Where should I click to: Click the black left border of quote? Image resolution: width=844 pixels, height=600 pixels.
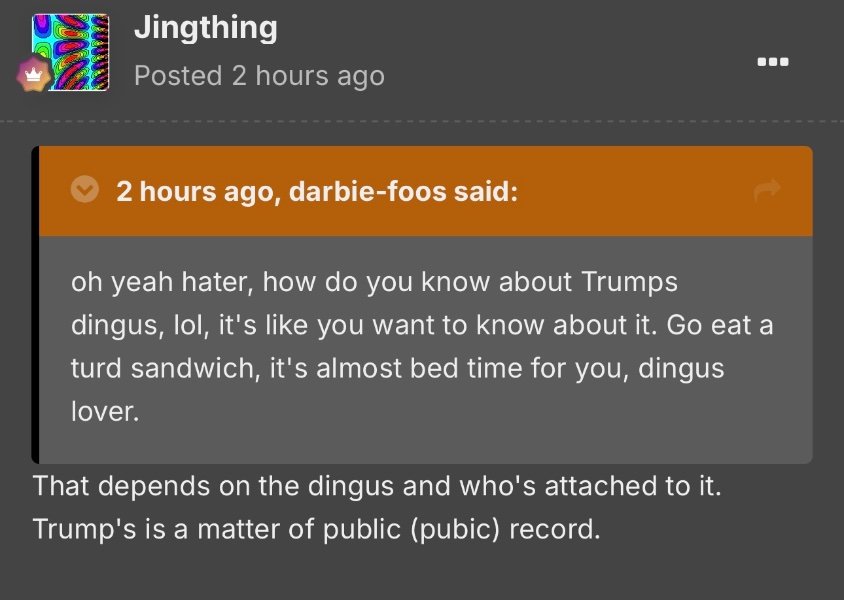(x=35, y=305)
